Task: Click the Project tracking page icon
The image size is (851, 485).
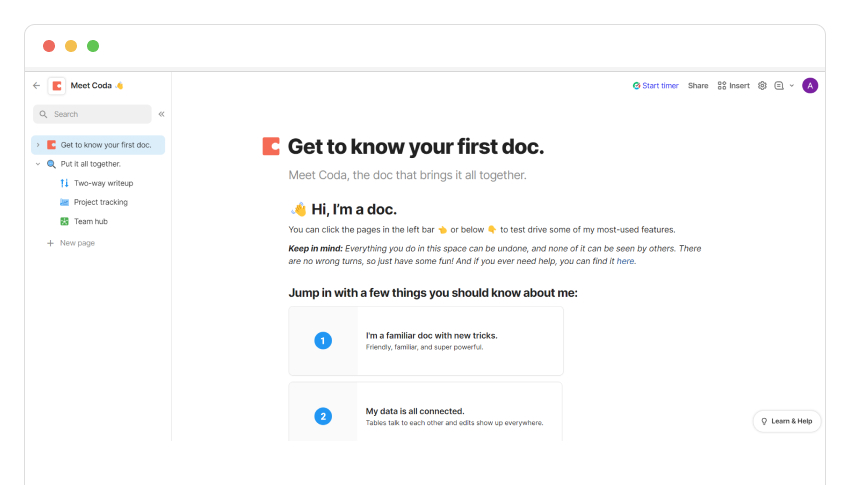Action: pyautogui.click(x=65, y=202)
